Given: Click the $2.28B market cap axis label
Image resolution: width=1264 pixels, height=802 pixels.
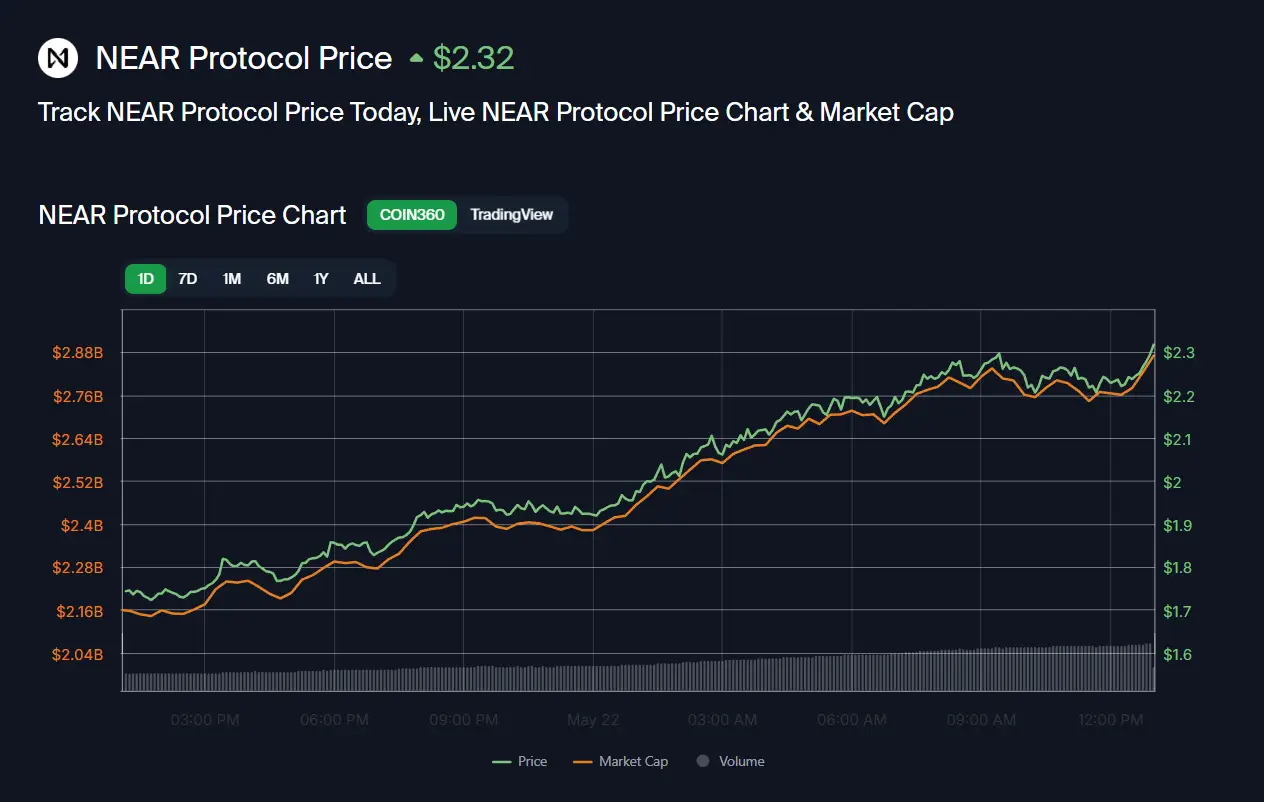Looking at the screenshot, I should pos(78,568).
